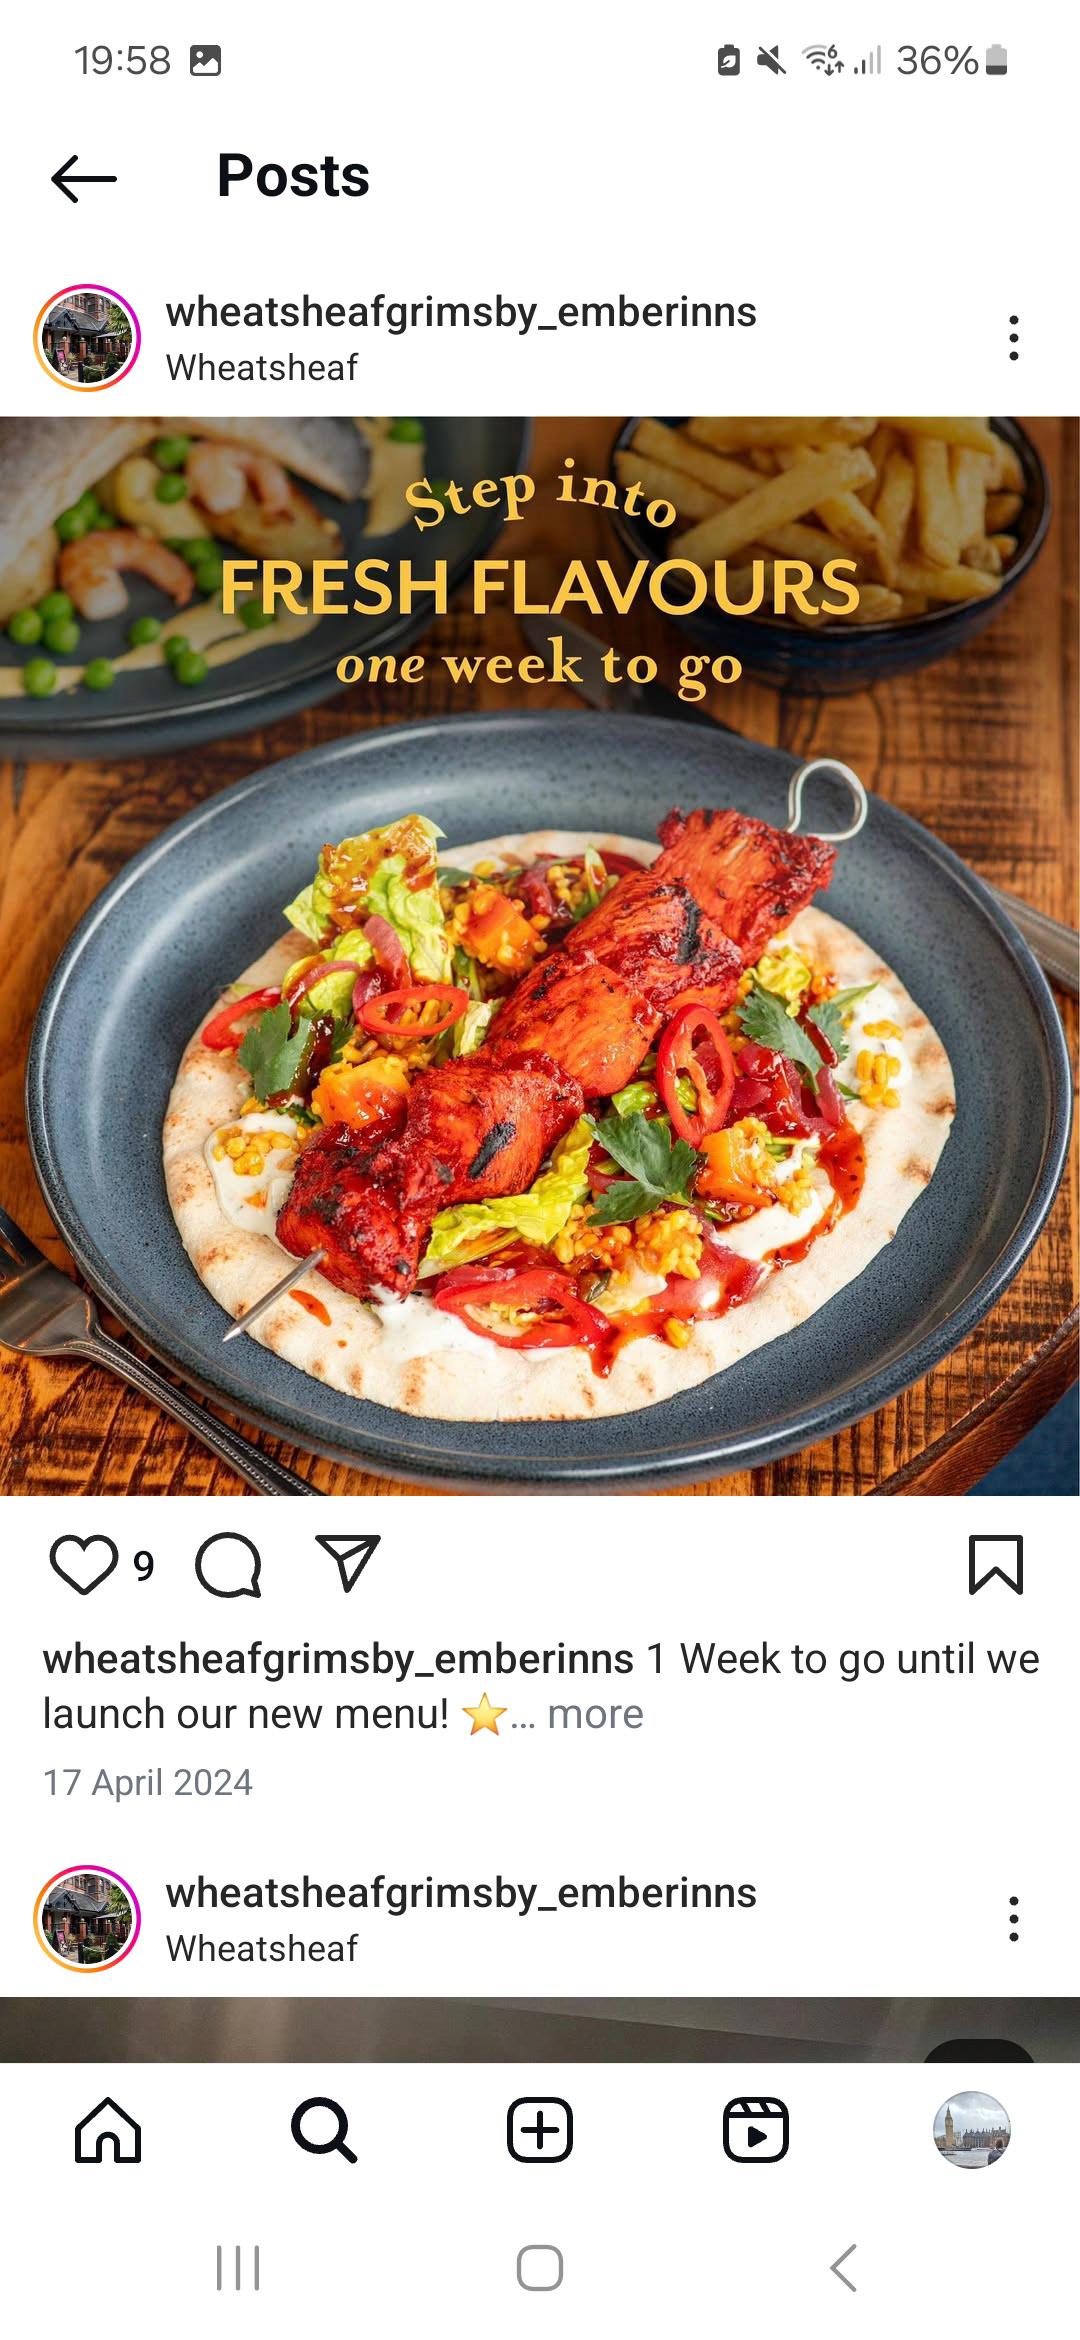Open wheatsheafgrimsby_emberinns username in first post header
Image resolution: width=1080 pixels, height=2340 pixels.
click(x=461, y=312)
